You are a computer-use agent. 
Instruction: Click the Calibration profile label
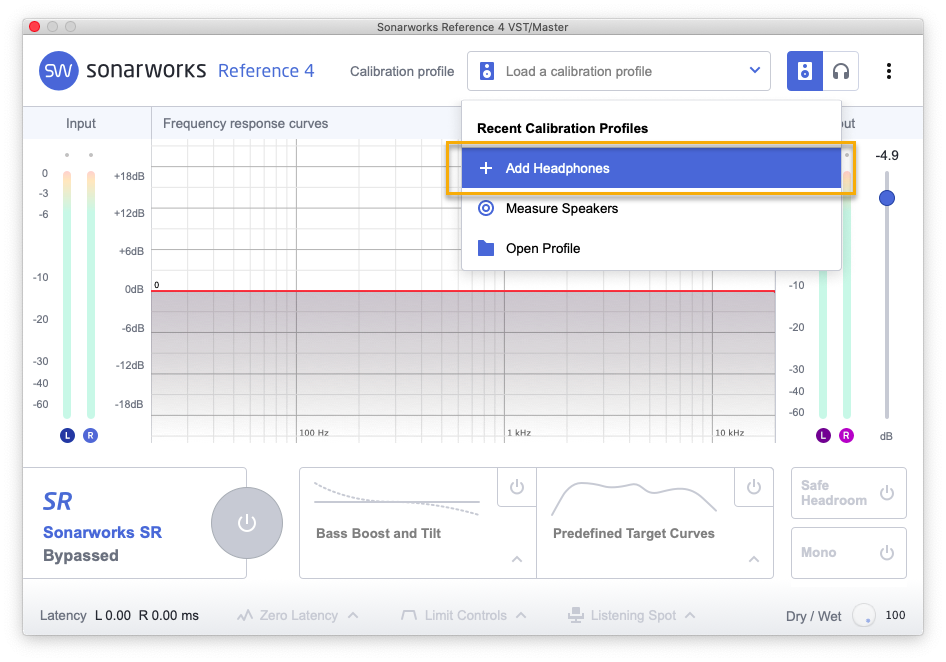402,71
